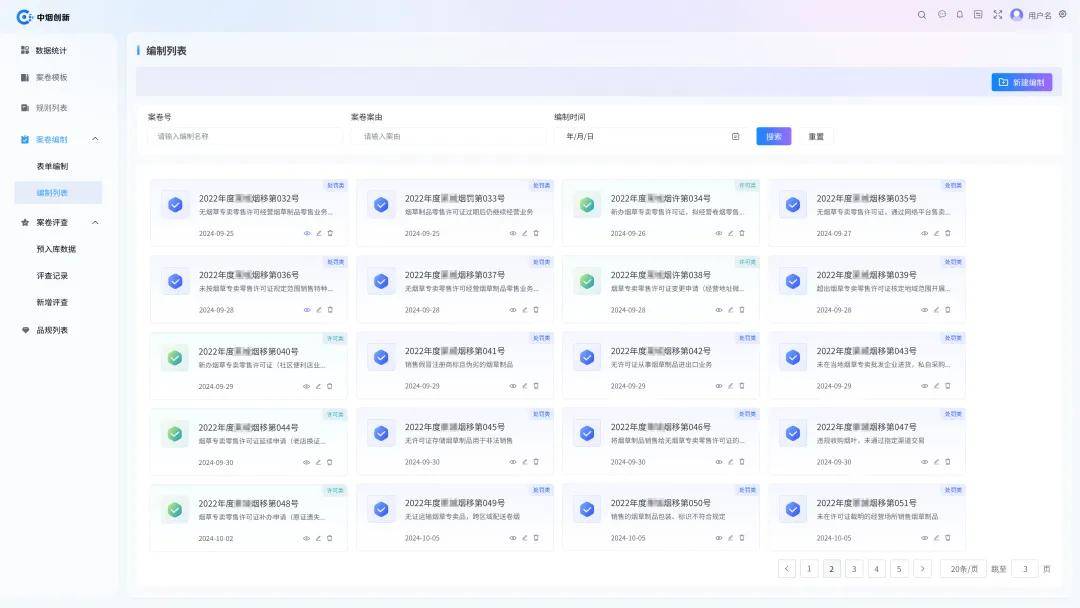
Task: Click the fullscreen expand icon in header
Action: tap(997, 15)
